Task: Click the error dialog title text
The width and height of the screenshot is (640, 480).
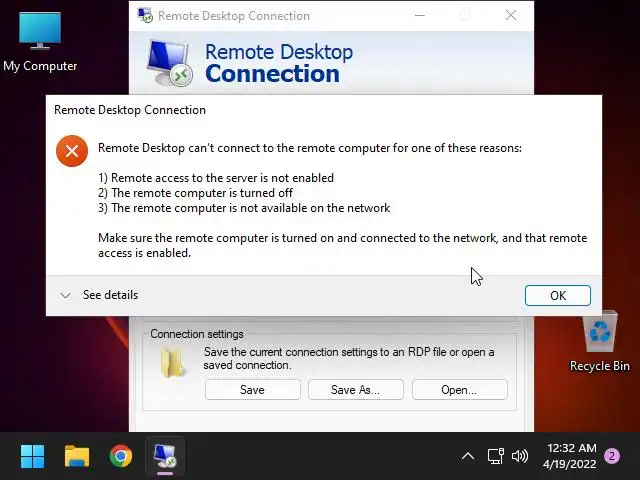Action: point(130,110)
